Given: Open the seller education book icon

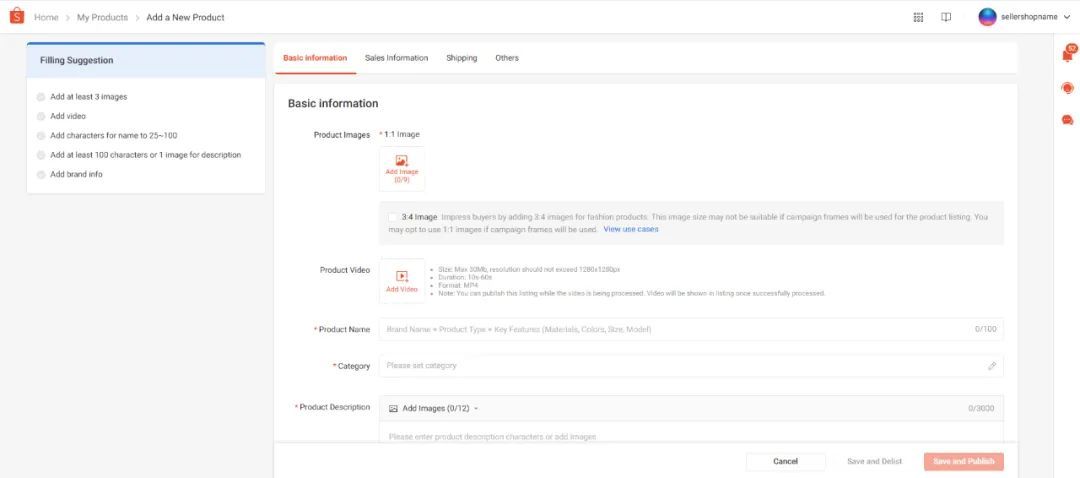Looking at the screenshot, I should 946,17.
